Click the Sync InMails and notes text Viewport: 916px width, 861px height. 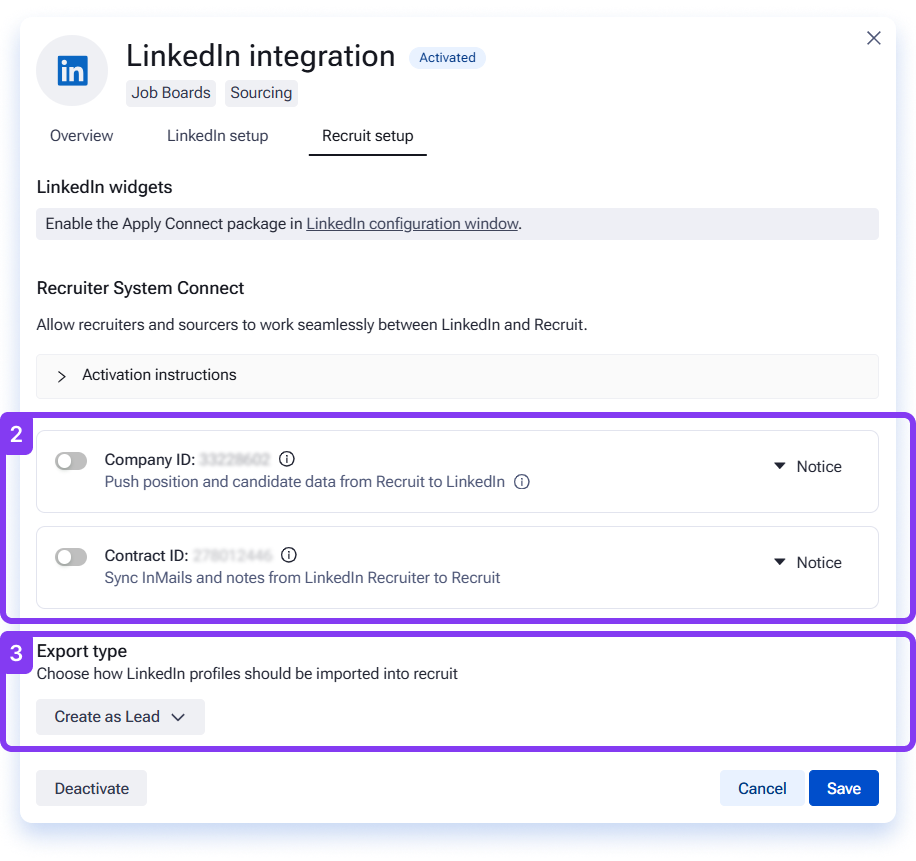(x=302, y=578)
